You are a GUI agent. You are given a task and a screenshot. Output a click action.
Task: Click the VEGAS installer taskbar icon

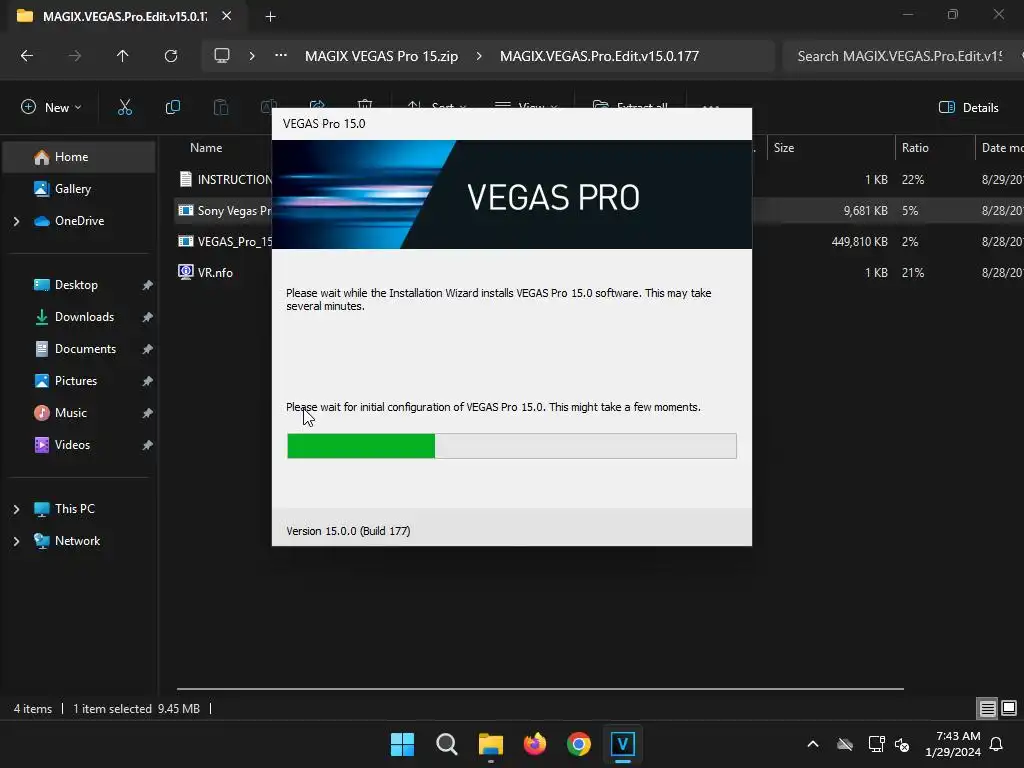pos(623,744)
